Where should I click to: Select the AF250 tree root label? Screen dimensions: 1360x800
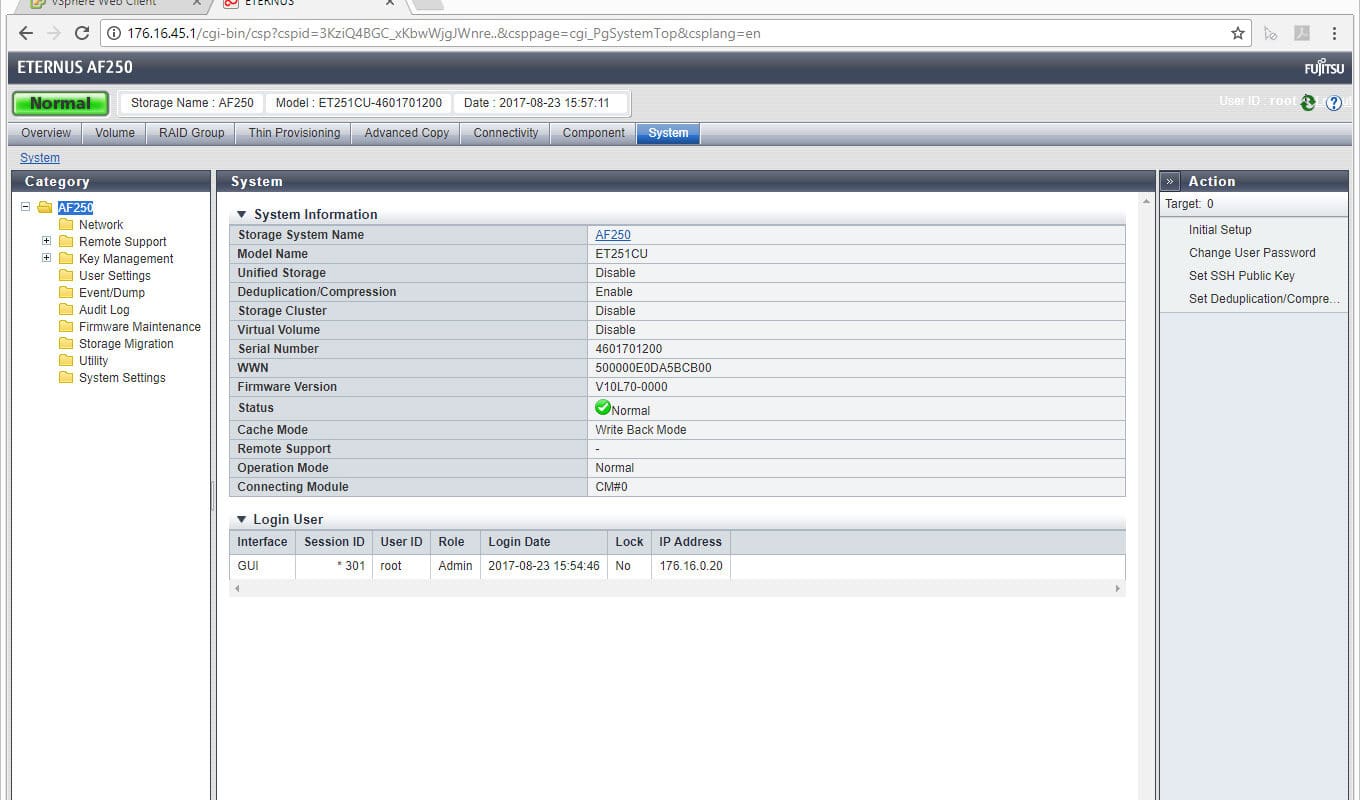point(75,208)
